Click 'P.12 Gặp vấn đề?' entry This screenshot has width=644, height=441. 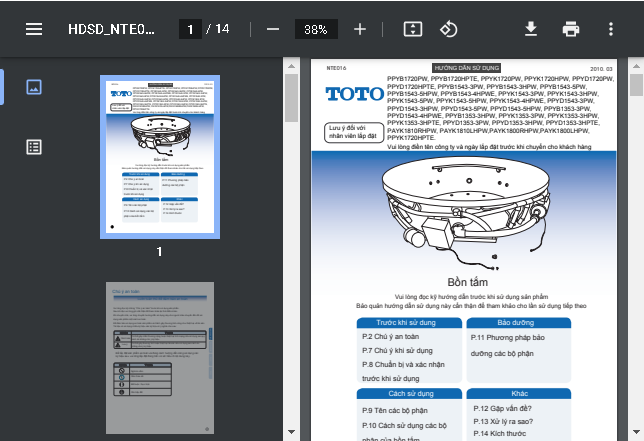point(502,409)
